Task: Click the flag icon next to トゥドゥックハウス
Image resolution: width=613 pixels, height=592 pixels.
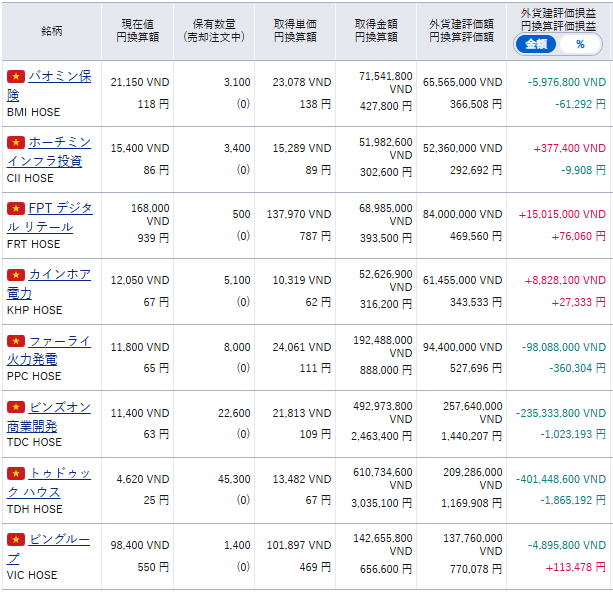Action: [15, 474]
